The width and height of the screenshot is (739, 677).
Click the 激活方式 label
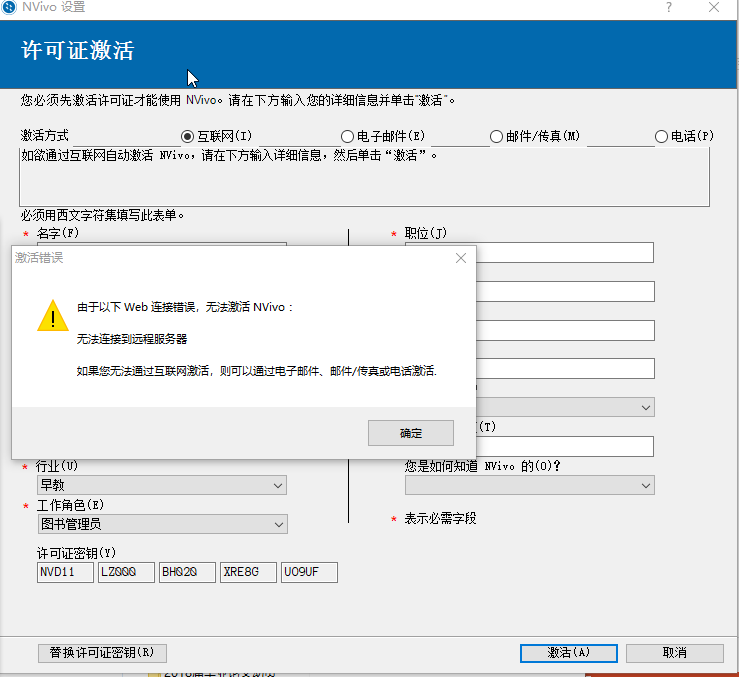pos(45,136)
